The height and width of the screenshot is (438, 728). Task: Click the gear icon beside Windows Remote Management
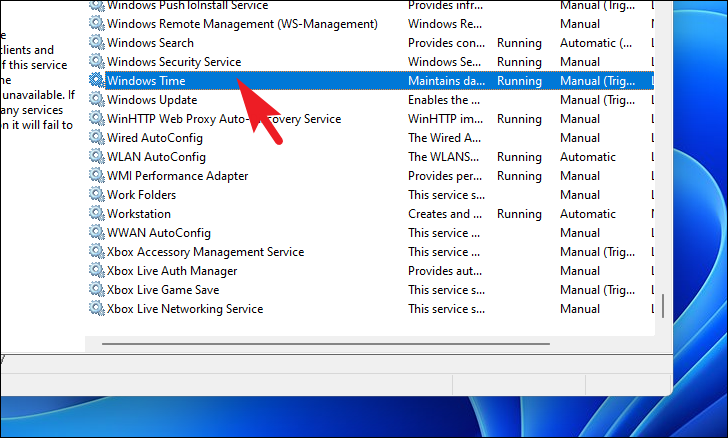[x=97, y=23]
